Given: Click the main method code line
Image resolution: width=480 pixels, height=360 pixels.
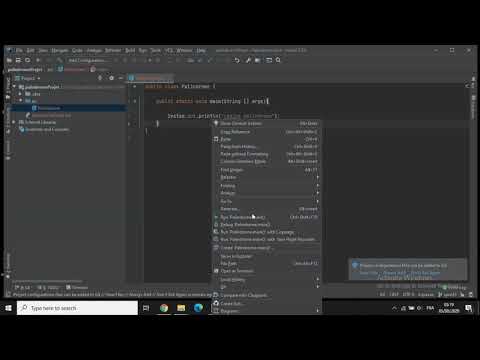Looking at the screenshot, I should 212,101.
